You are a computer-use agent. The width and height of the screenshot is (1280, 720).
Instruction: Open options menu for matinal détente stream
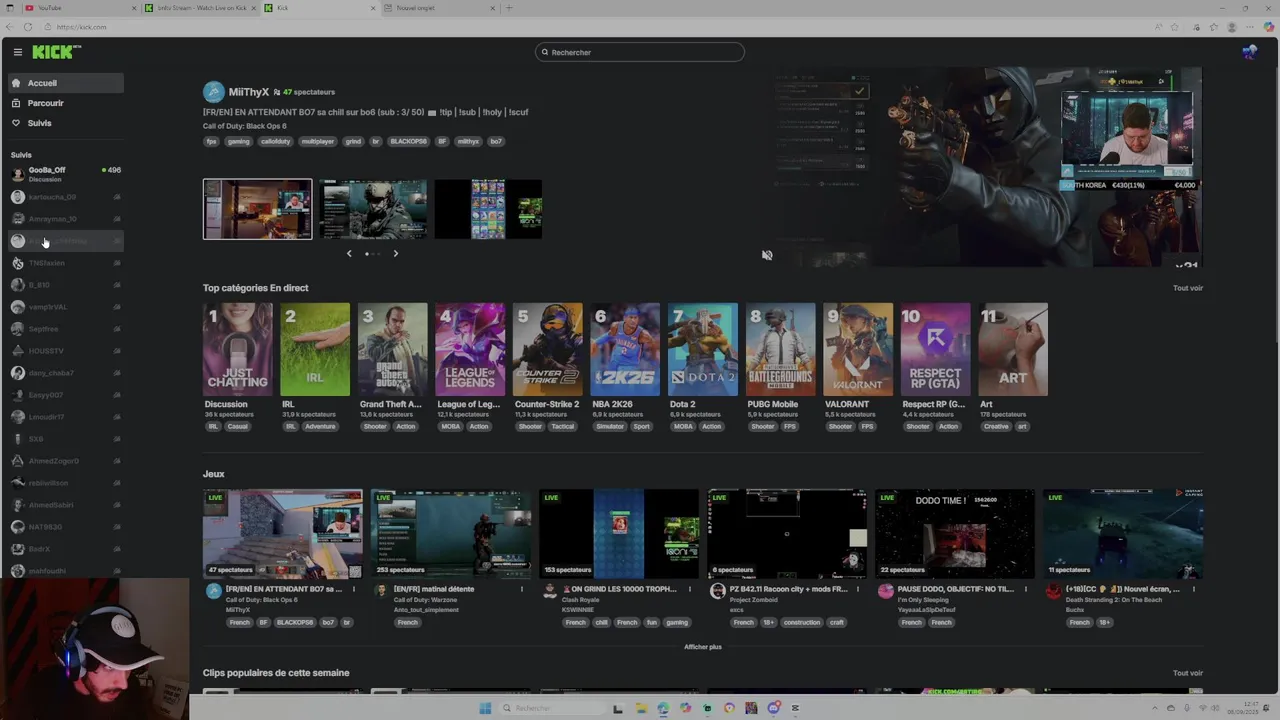click(x=522, y=589)
